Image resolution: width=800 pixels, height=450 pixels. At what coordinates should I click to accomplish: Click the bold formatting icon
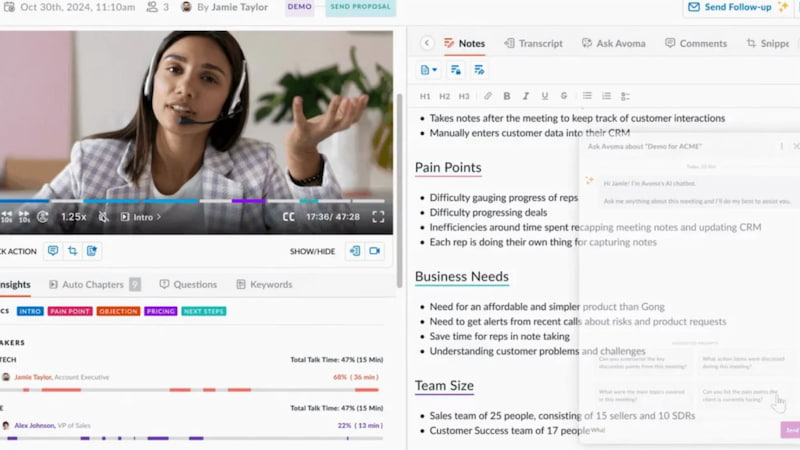(507, 96)
